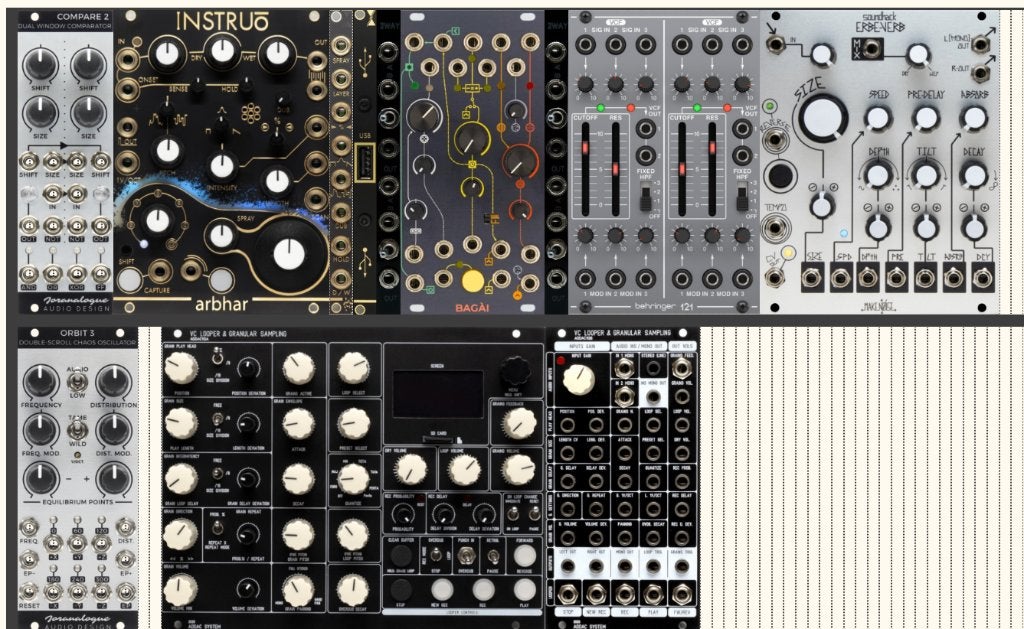Click the INPUT GAIN knob on ADDAC expander

pos(578,379)
